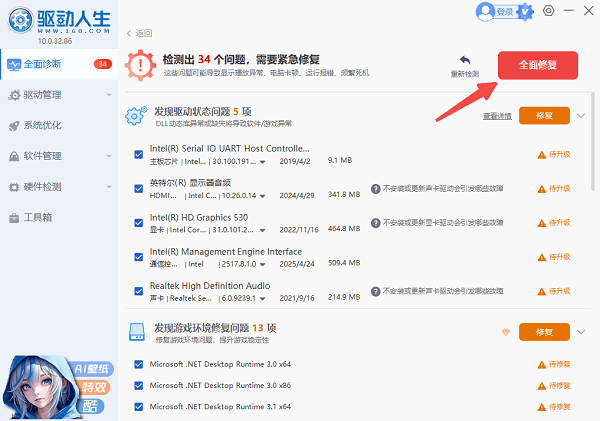The height and width of the screenshot is (421, 600).
Task: Toggle the Intel(R) HD Graphics 530 checkbox
Action: pos(139,223)
